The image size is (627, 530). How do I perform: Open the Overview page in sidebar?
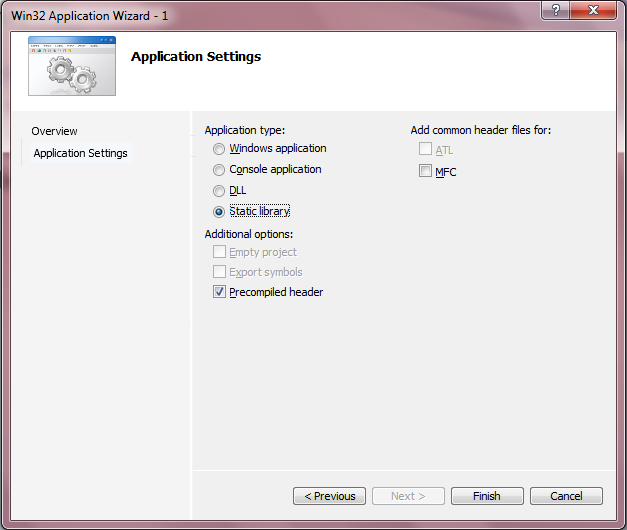click(54, 131)
